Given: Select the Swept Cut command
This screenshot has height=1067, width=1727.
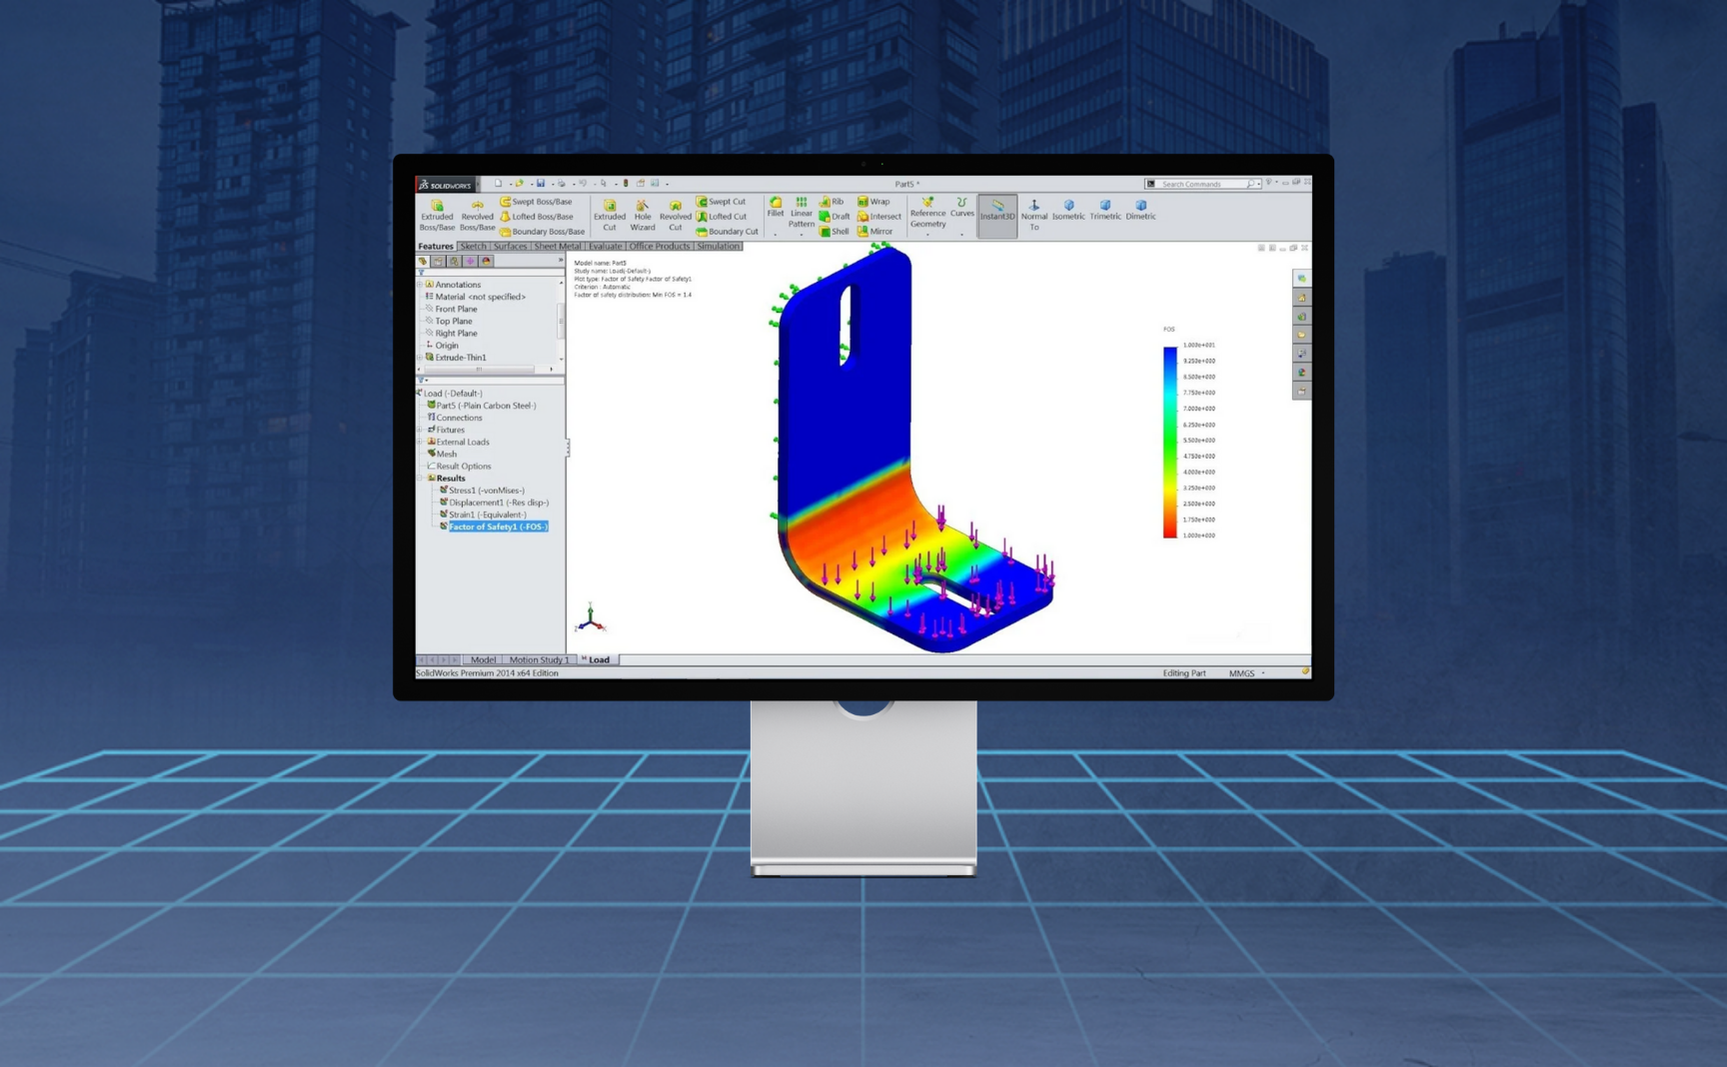Looking at the screenshot, I should [x=721, y=201].
